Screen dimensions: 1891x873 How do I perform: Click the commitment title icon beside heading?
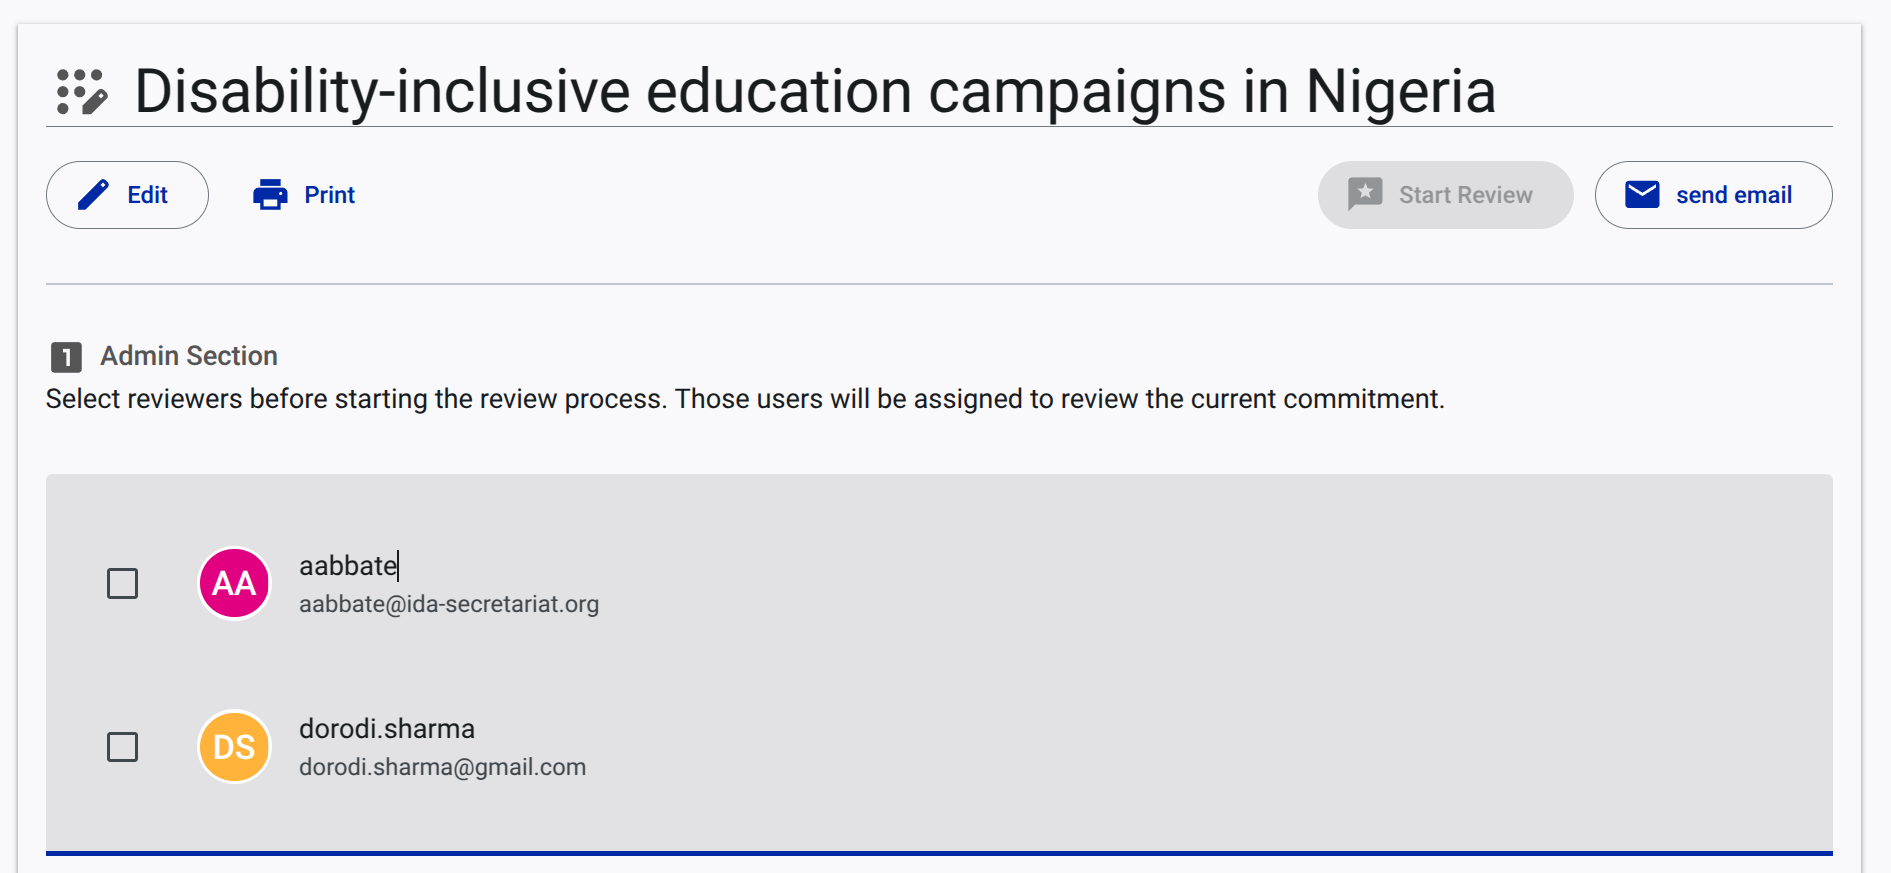pyautogui.click(x=81, y=92)
